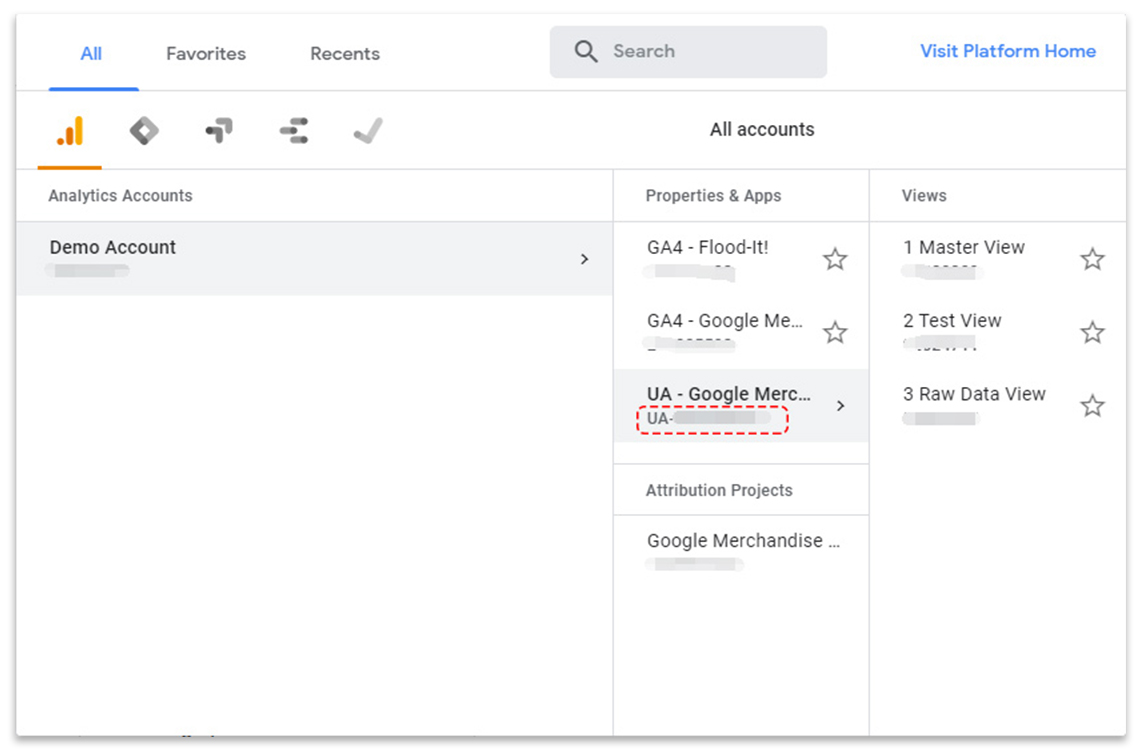
Task: Star the 1 Master View
Action: tap(1092, 260)
